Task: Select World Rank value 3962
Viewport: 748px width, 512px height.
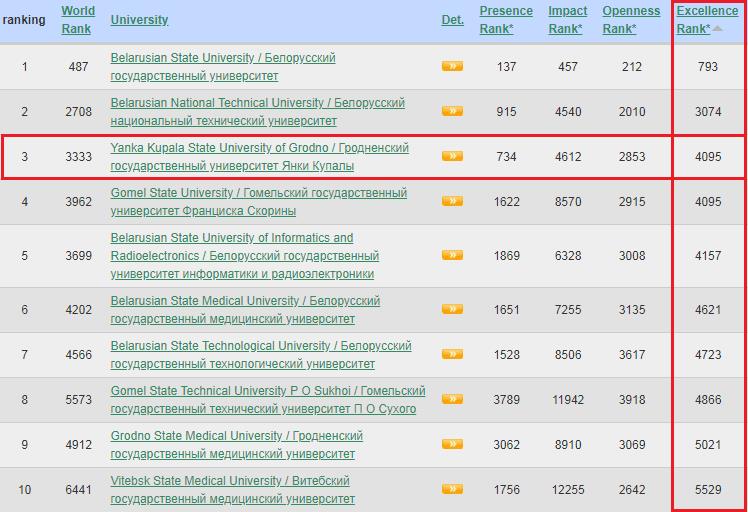Action: point(78,201)
